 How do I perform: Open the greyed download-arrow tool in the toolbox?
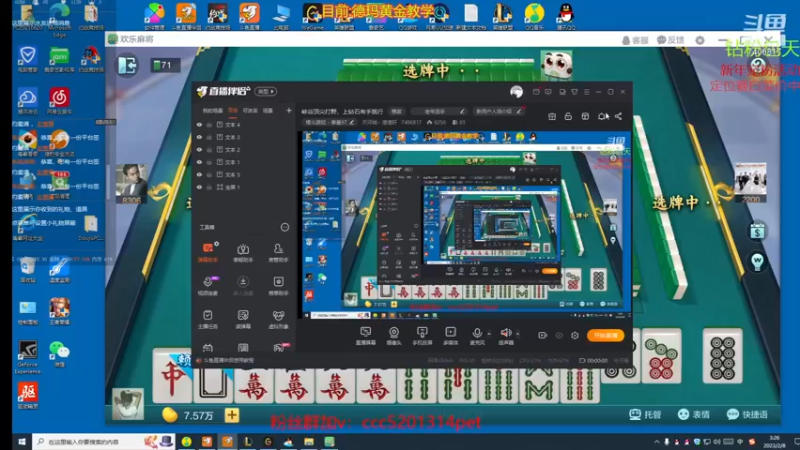point(243,285)
